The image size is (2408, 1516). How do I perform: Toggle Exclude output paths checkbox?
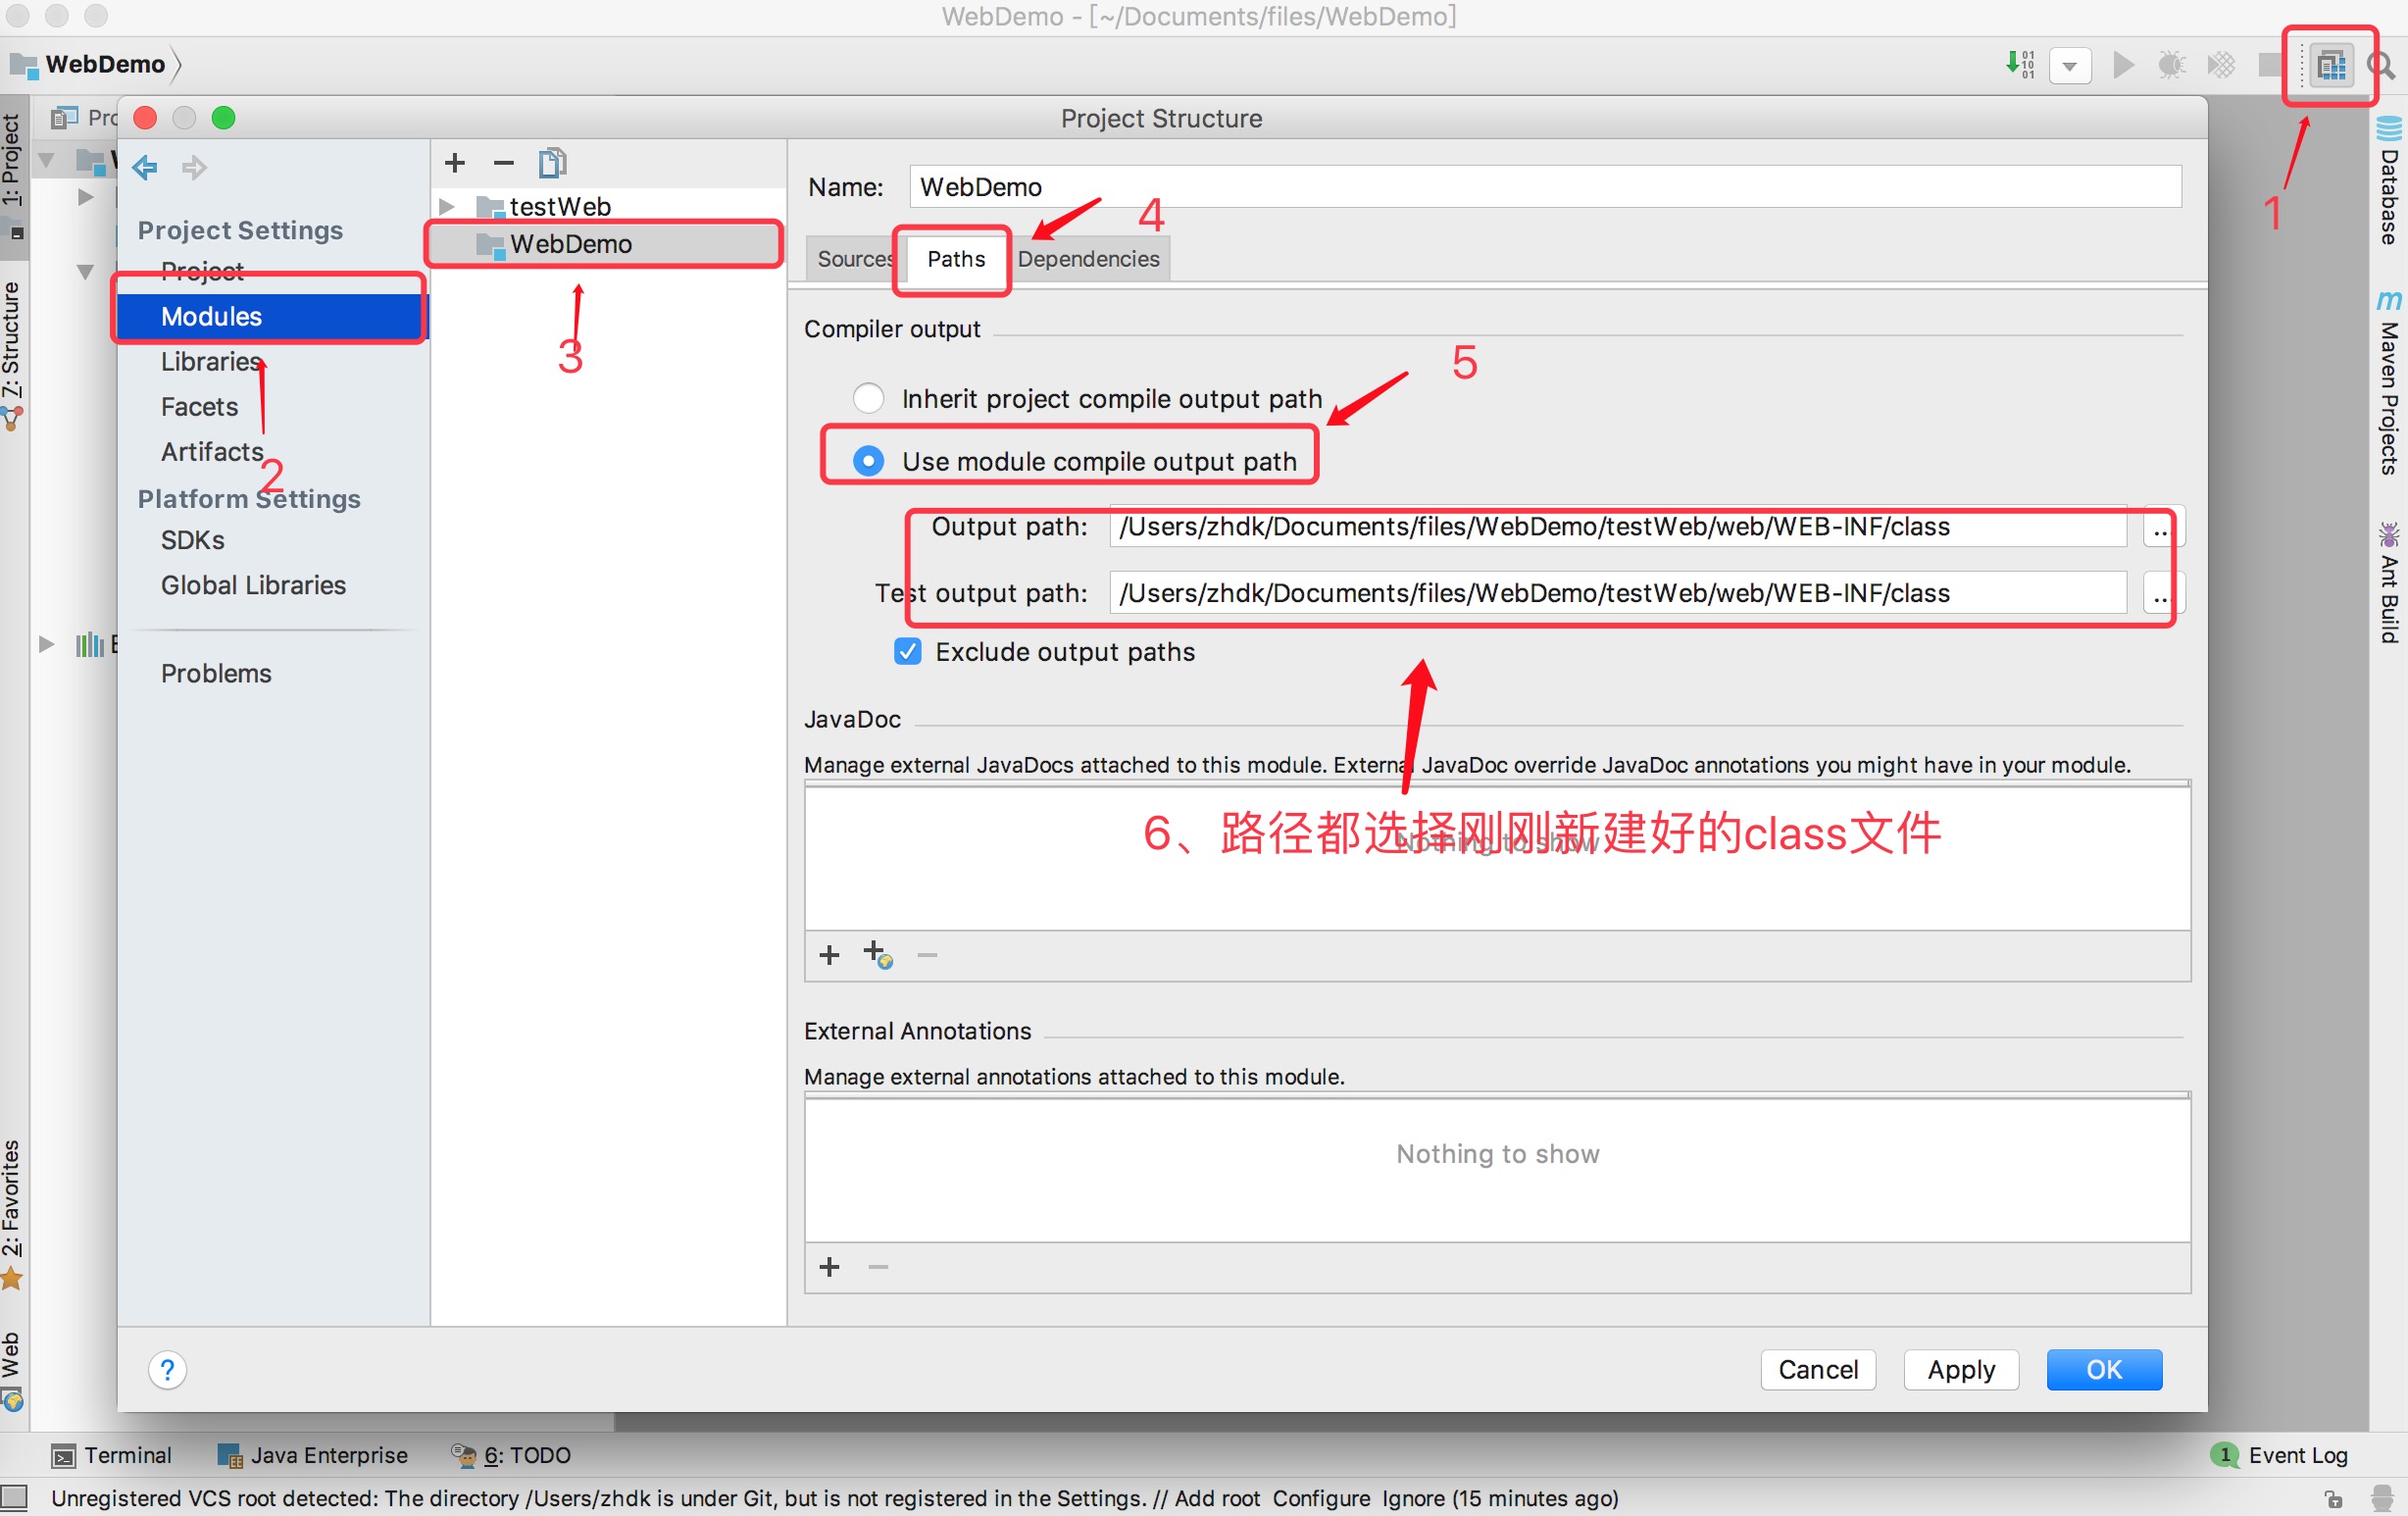point(908,651)
